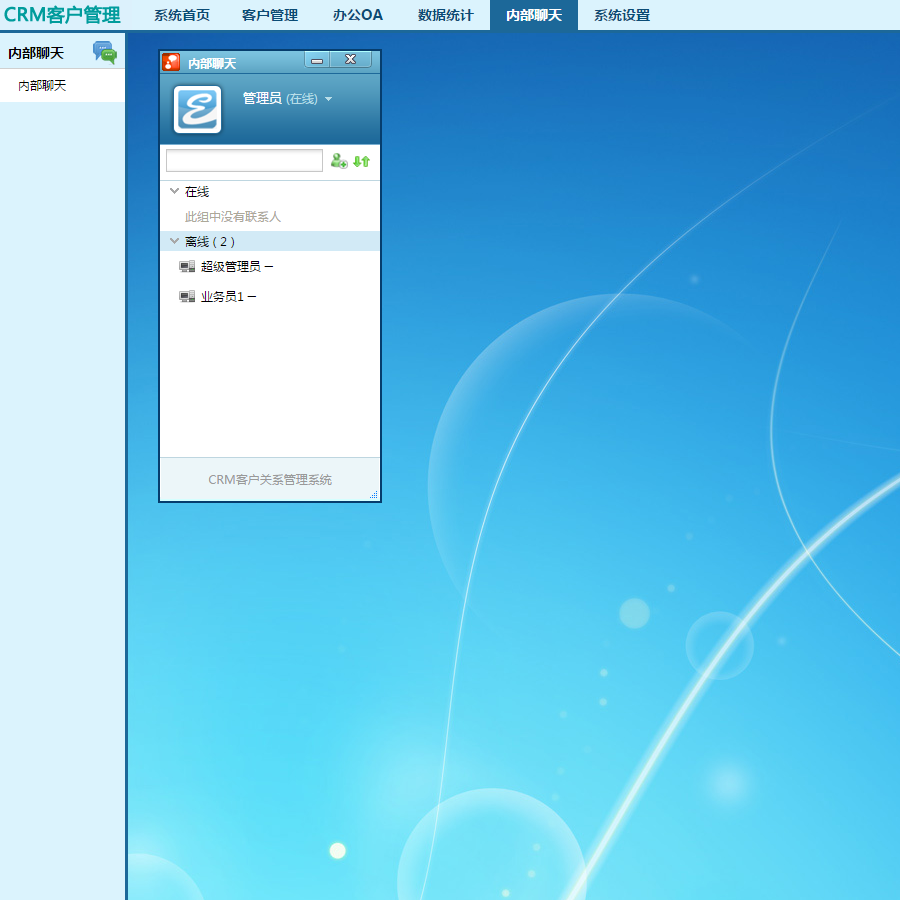Click the 此组中没有联系人 text
The image size is (900, 900).
(x=232, y=217)
